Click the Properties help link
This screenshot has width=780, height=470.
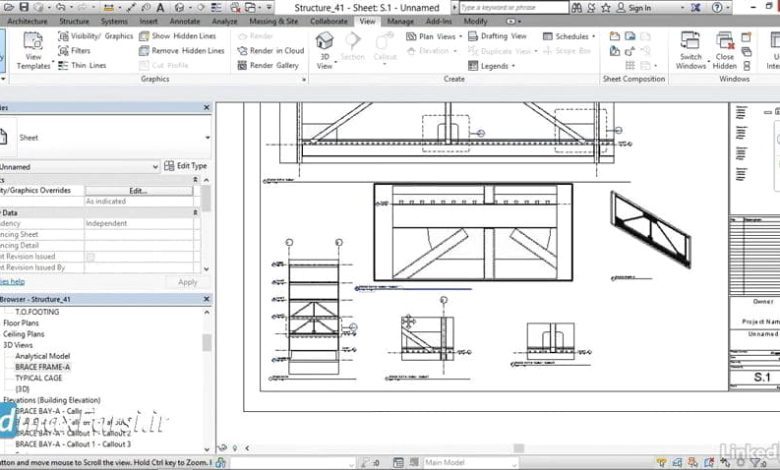click(12, 282)
